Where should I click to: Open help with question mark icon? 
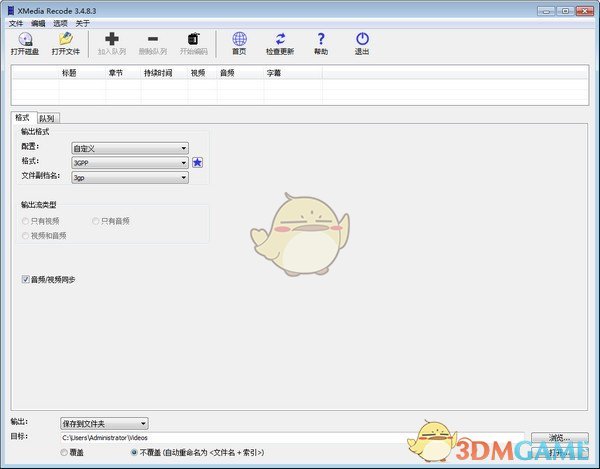321,44
